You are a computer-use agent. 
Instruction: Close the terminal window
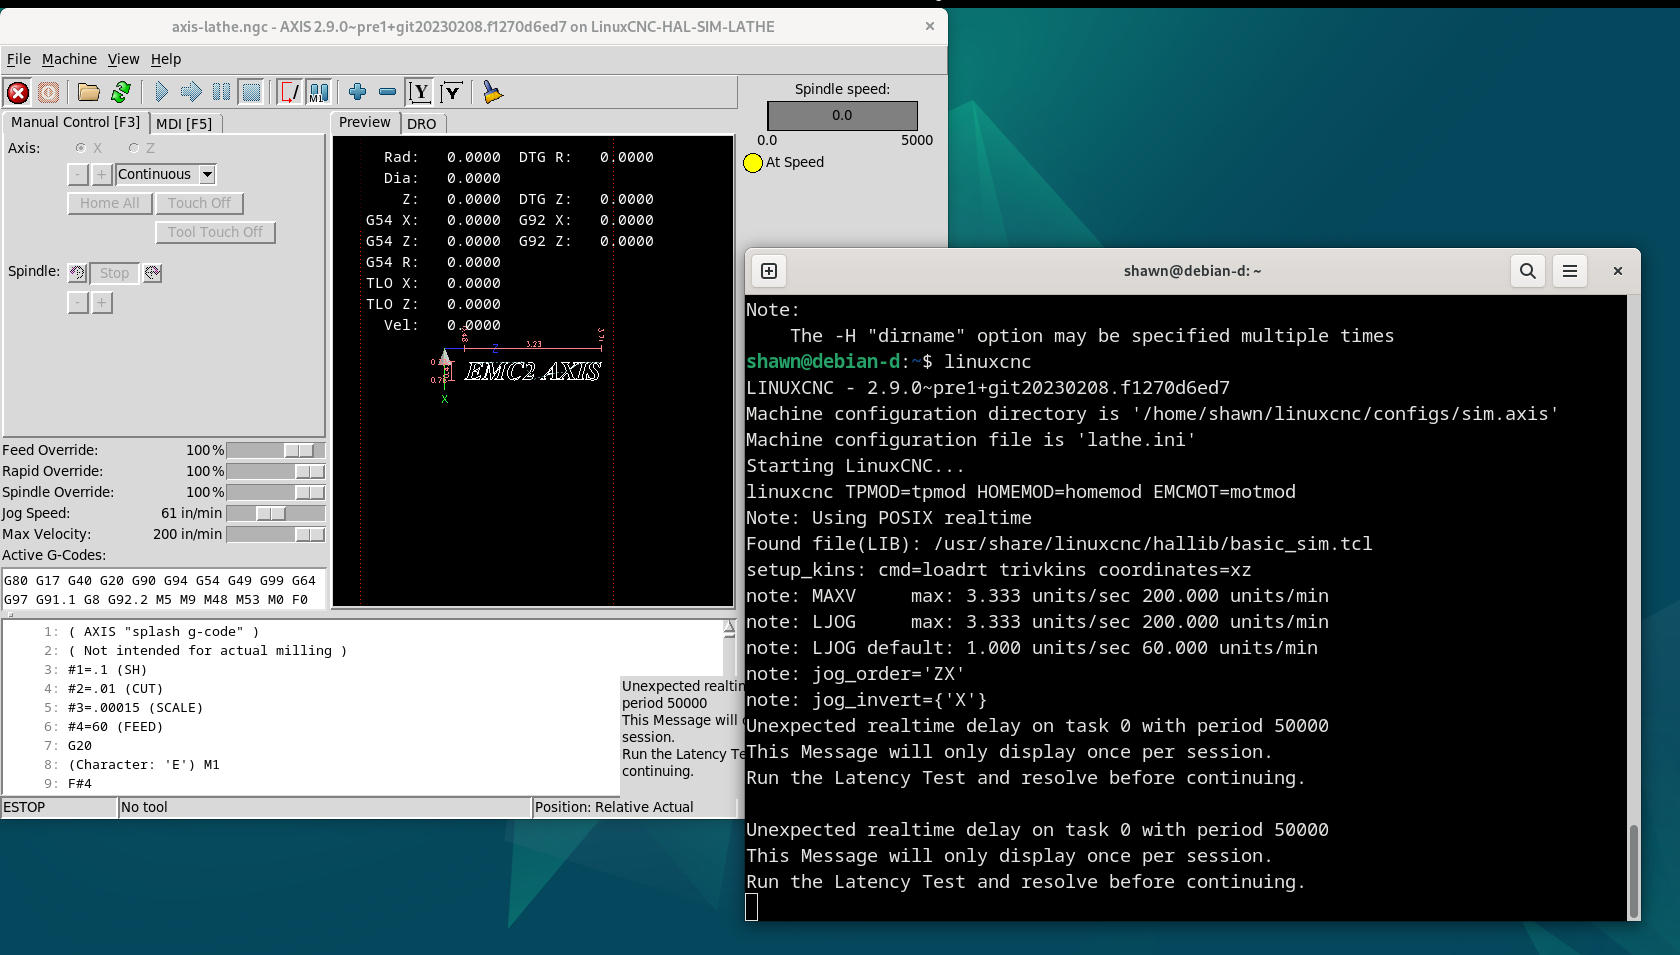pos(1618,271)
